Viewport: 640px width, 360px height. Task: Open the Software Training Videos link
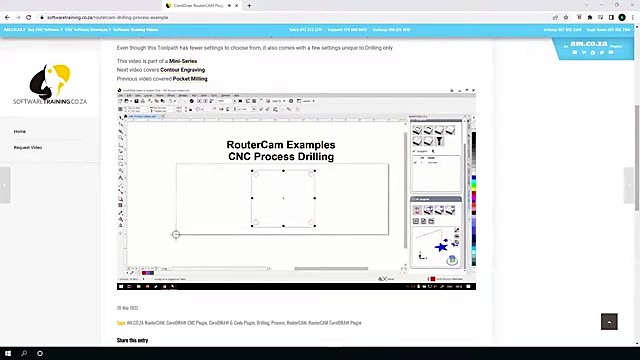pos(136,30)
